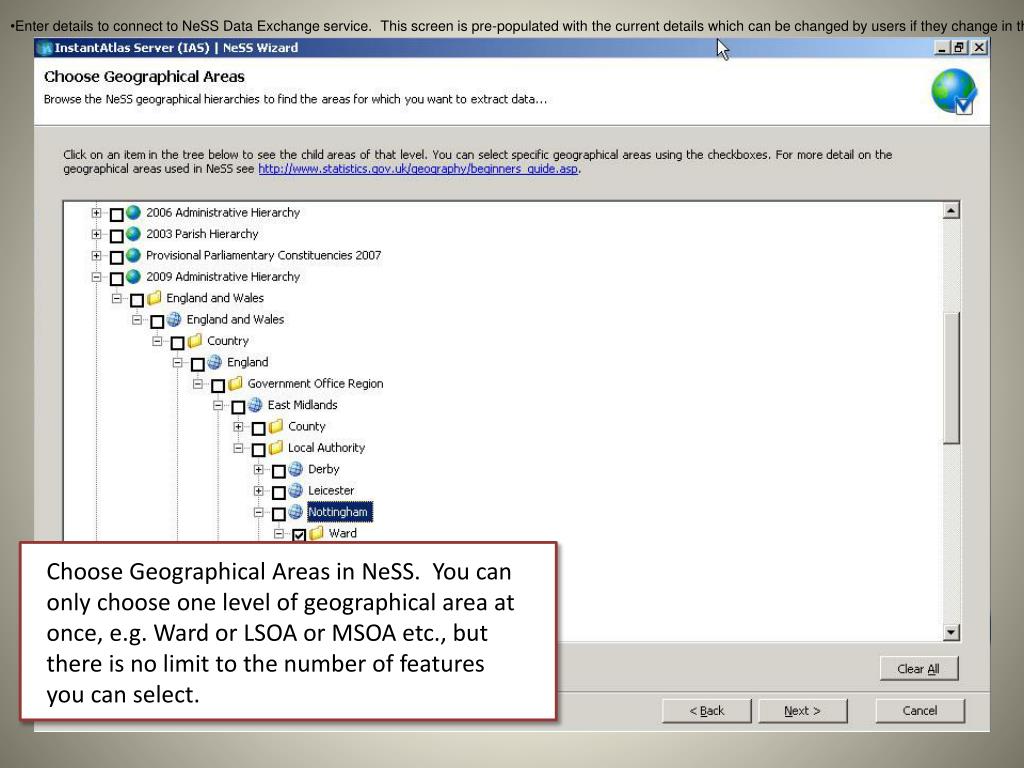Click the wizard globe checkmark logo

[953, 92]
